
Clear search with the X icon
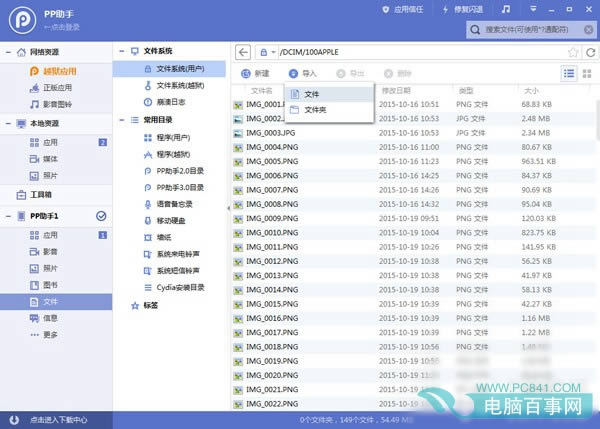[x=589, y=29]
